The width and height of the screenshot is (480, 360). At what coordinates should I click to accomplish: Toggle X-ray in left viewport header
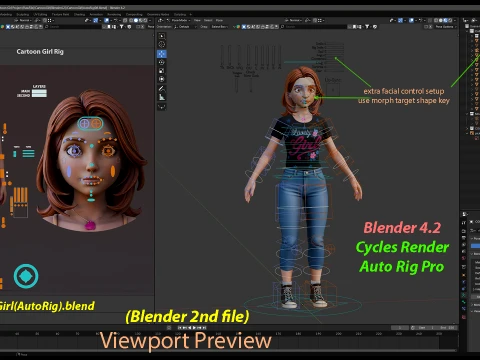tap(125, 20)
